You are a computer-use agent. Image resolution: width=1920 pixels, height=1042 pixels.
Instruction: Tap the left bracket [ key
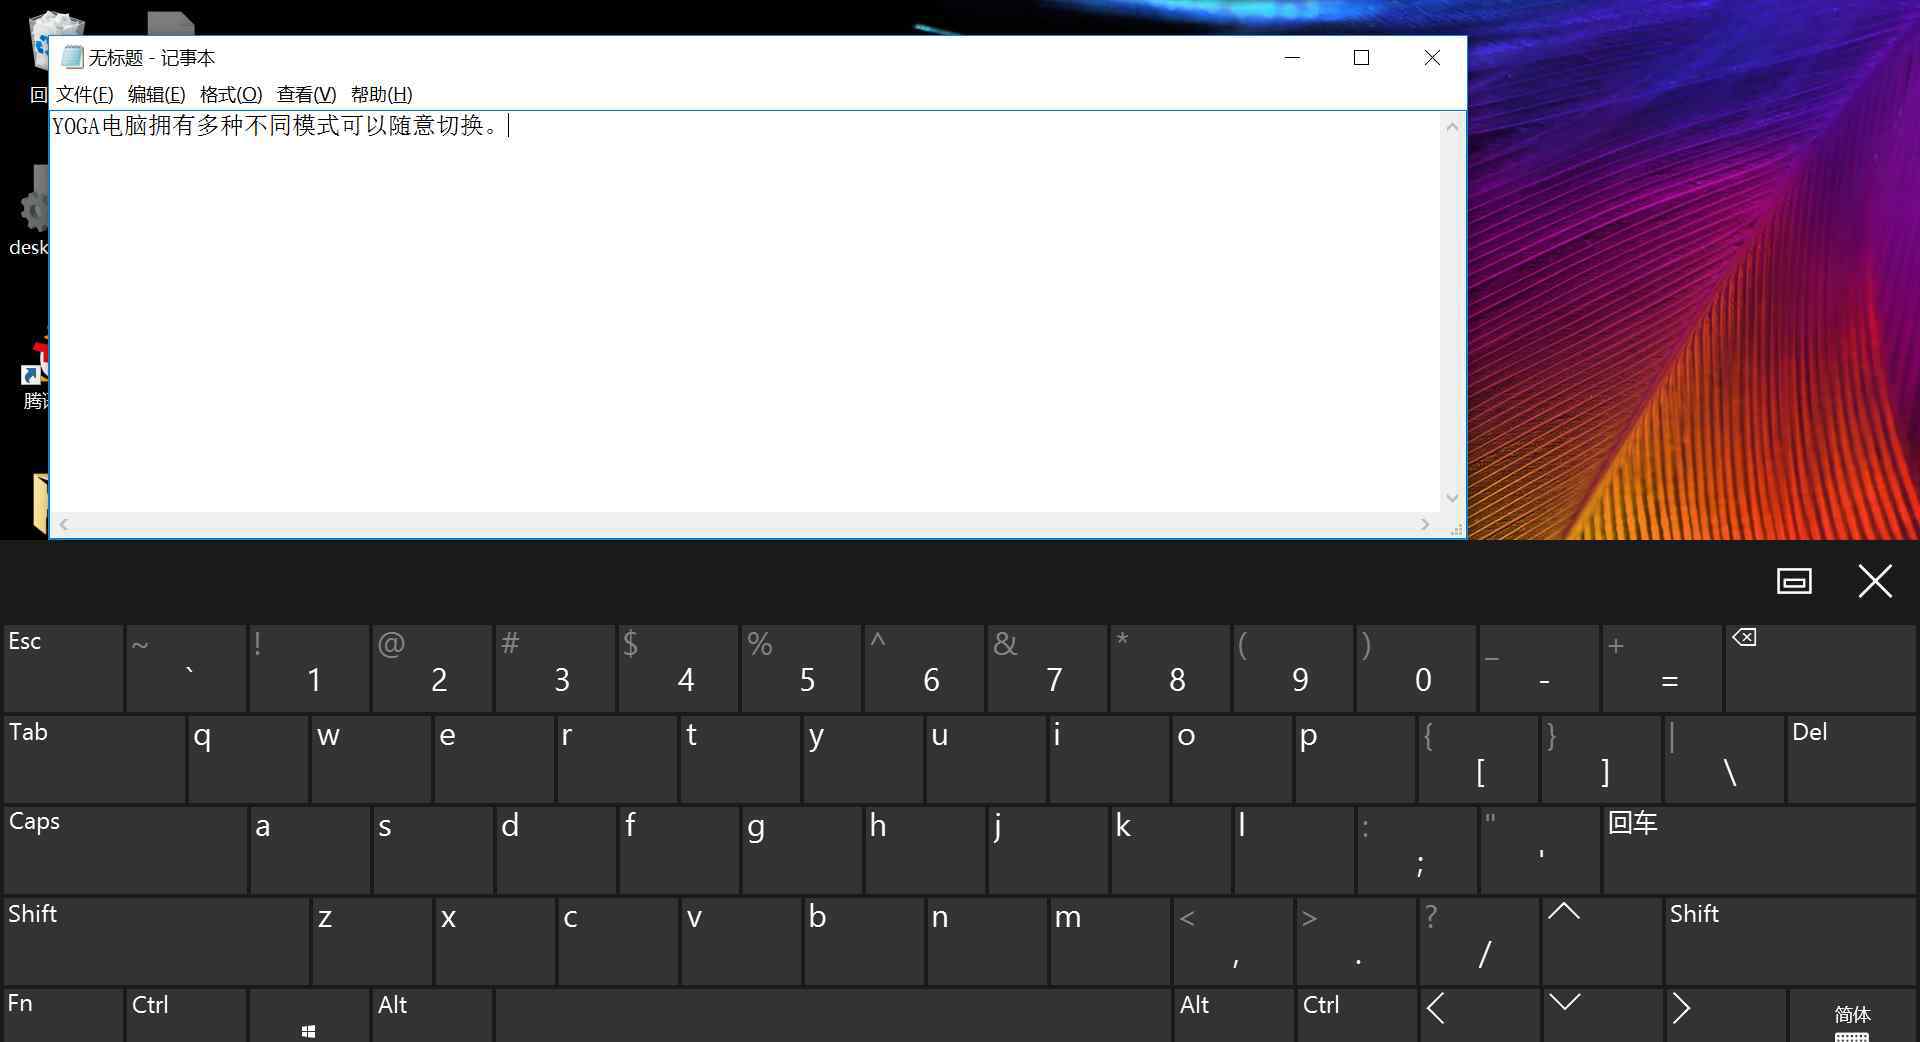(x=1478, y=759)
